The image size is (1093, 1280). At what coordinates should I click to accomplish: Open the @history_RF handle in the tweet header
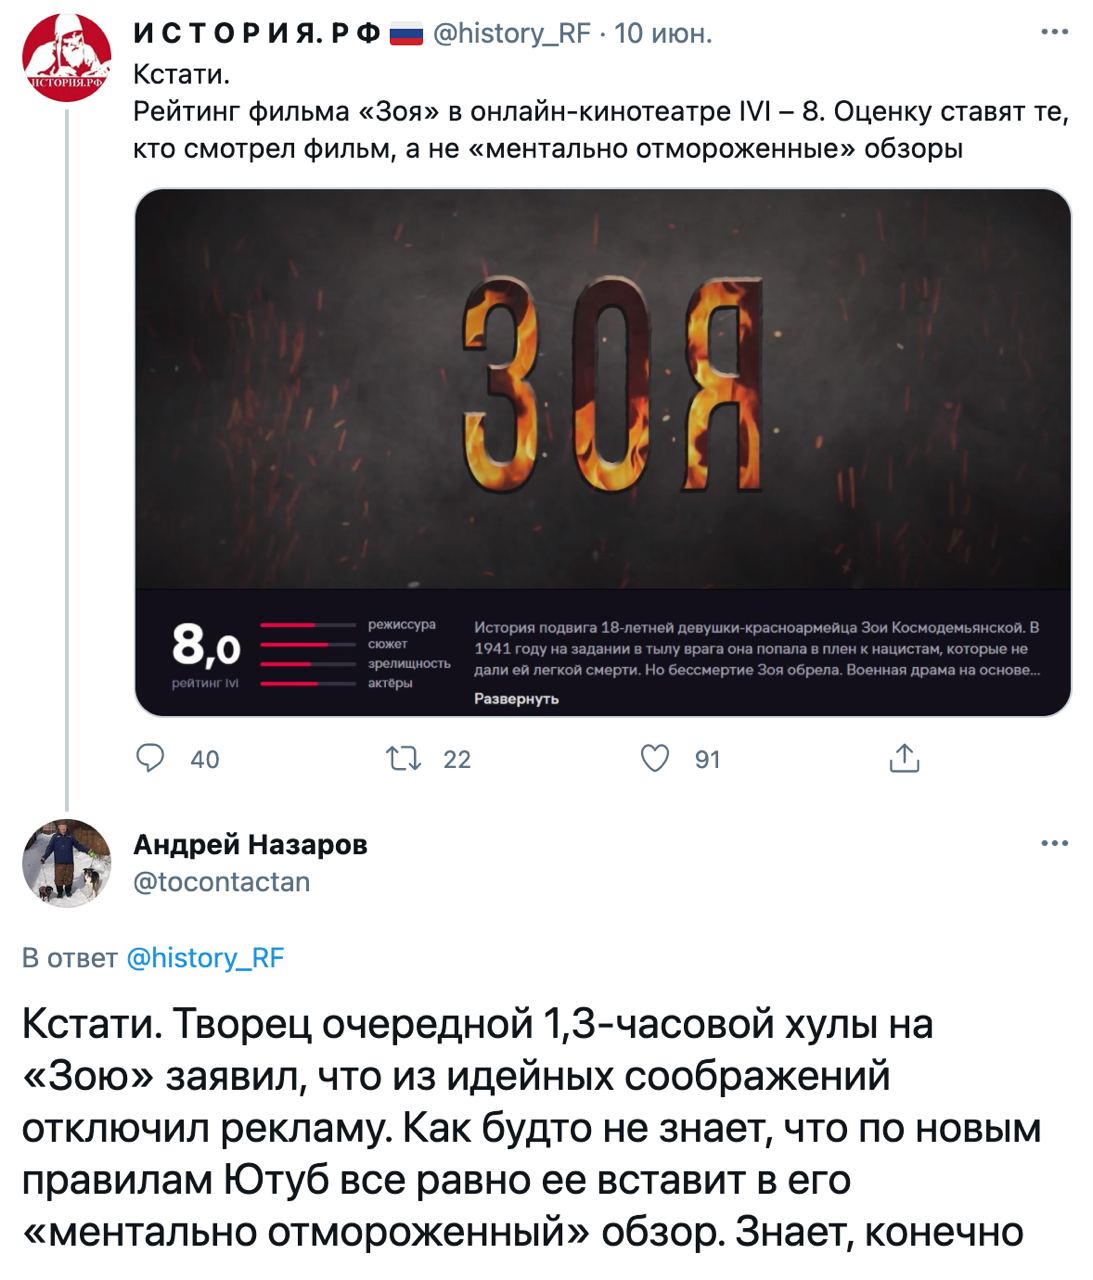[x=511, y=34]
